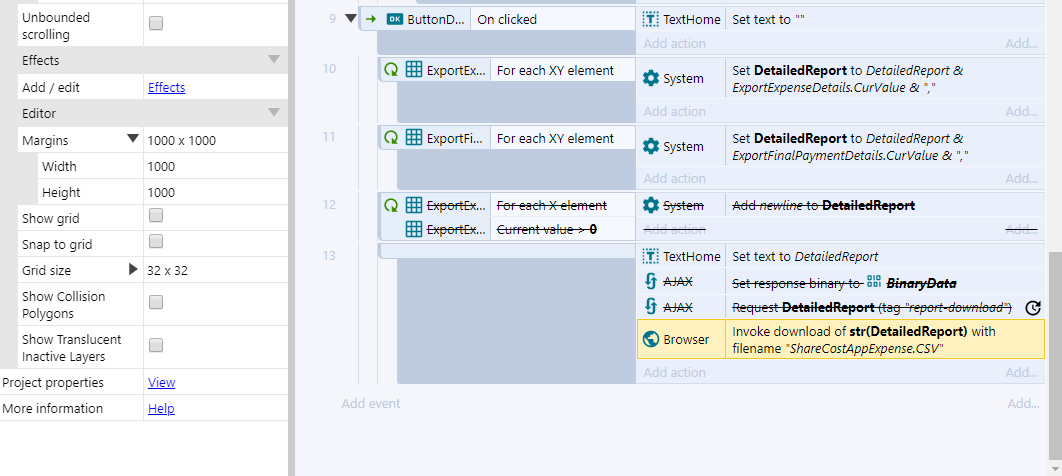1062x476 pixels.
Task: Click the ButtonD... OK button object icon
Action: pos(394,20)
